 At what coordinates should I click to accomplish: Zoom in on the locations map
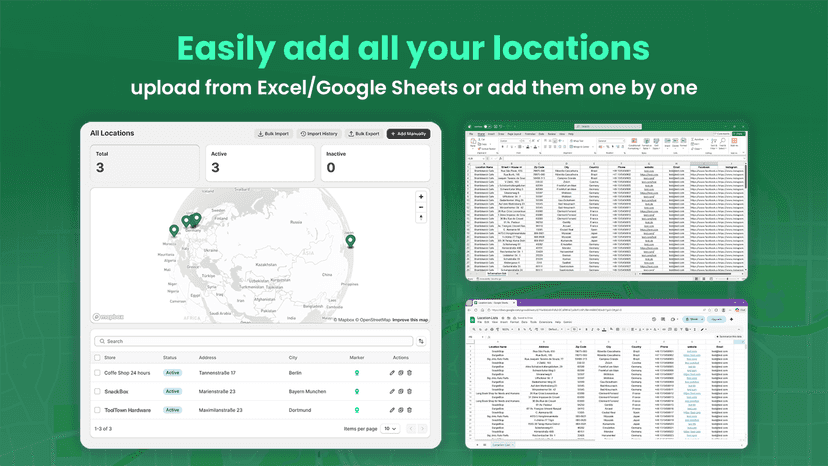(421, 197)
